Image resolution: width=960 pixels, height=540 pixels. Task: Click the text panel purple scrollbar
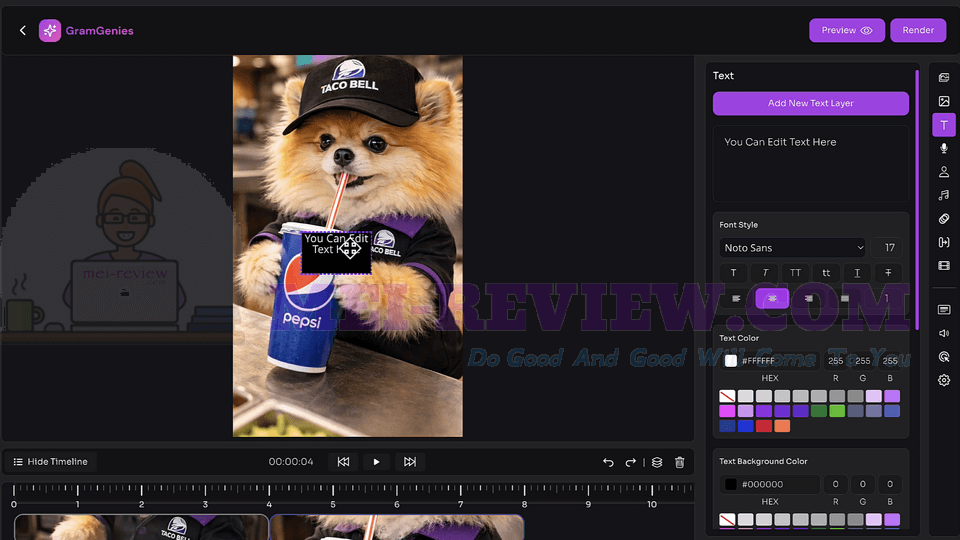[x=917, y=200]
